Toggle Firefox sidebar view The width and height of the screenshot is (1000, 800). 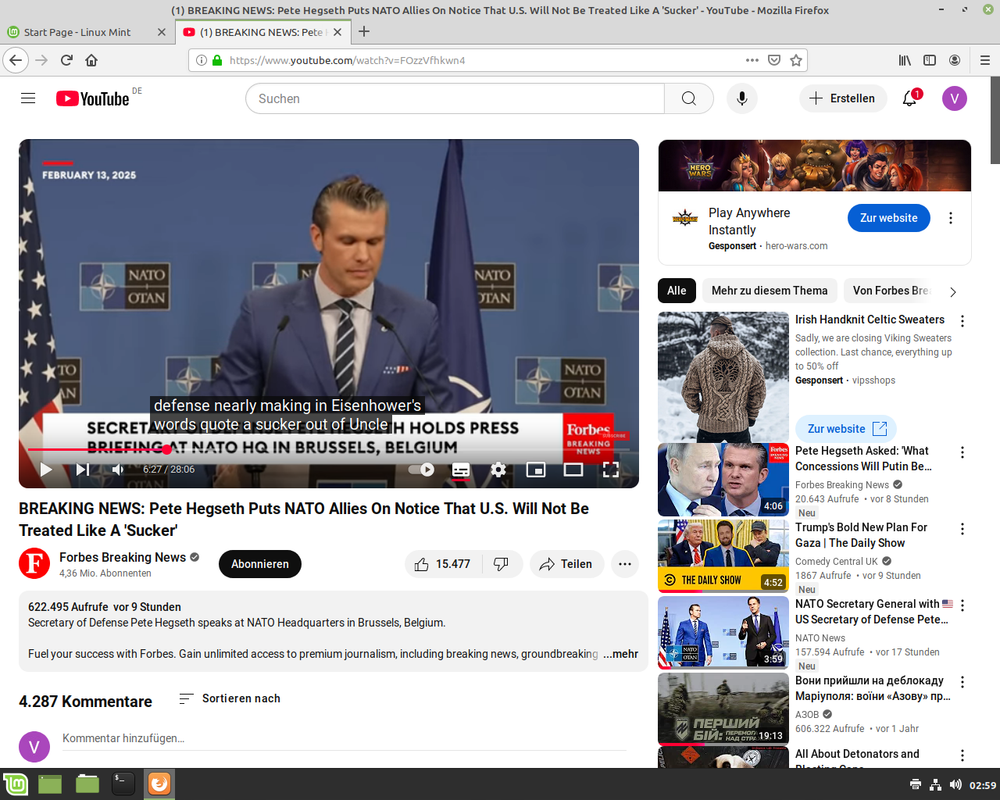point(930,60)
